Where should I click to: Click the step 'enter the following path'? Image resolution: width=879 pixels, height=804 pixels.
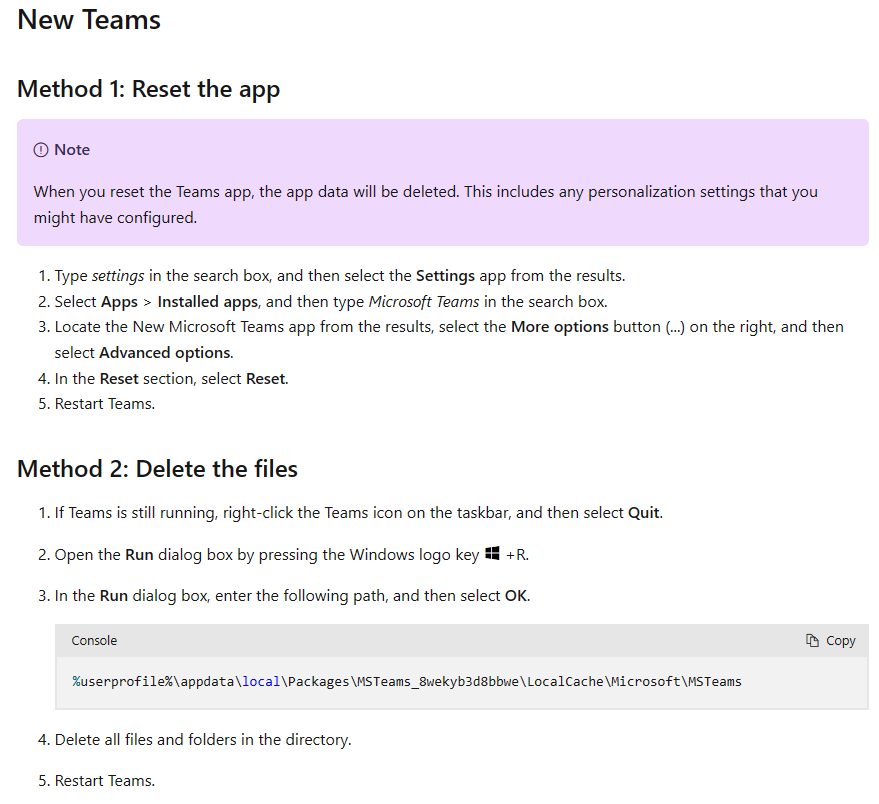point(292,595)
